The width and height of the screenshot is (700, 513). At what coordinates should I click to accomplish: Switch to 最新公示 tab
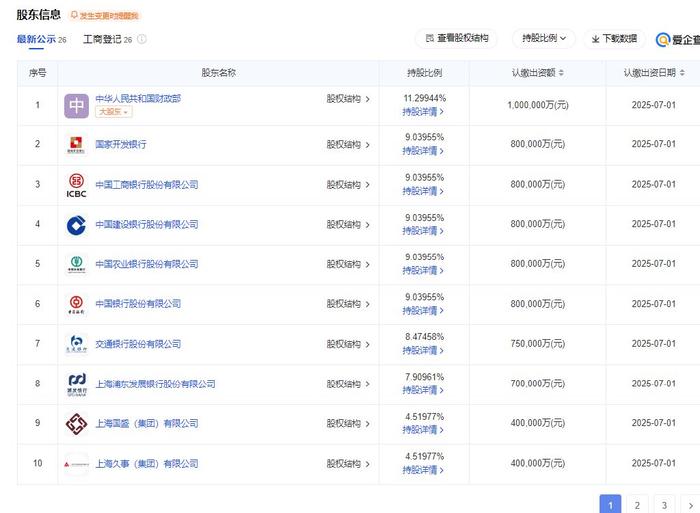point(41,39)
